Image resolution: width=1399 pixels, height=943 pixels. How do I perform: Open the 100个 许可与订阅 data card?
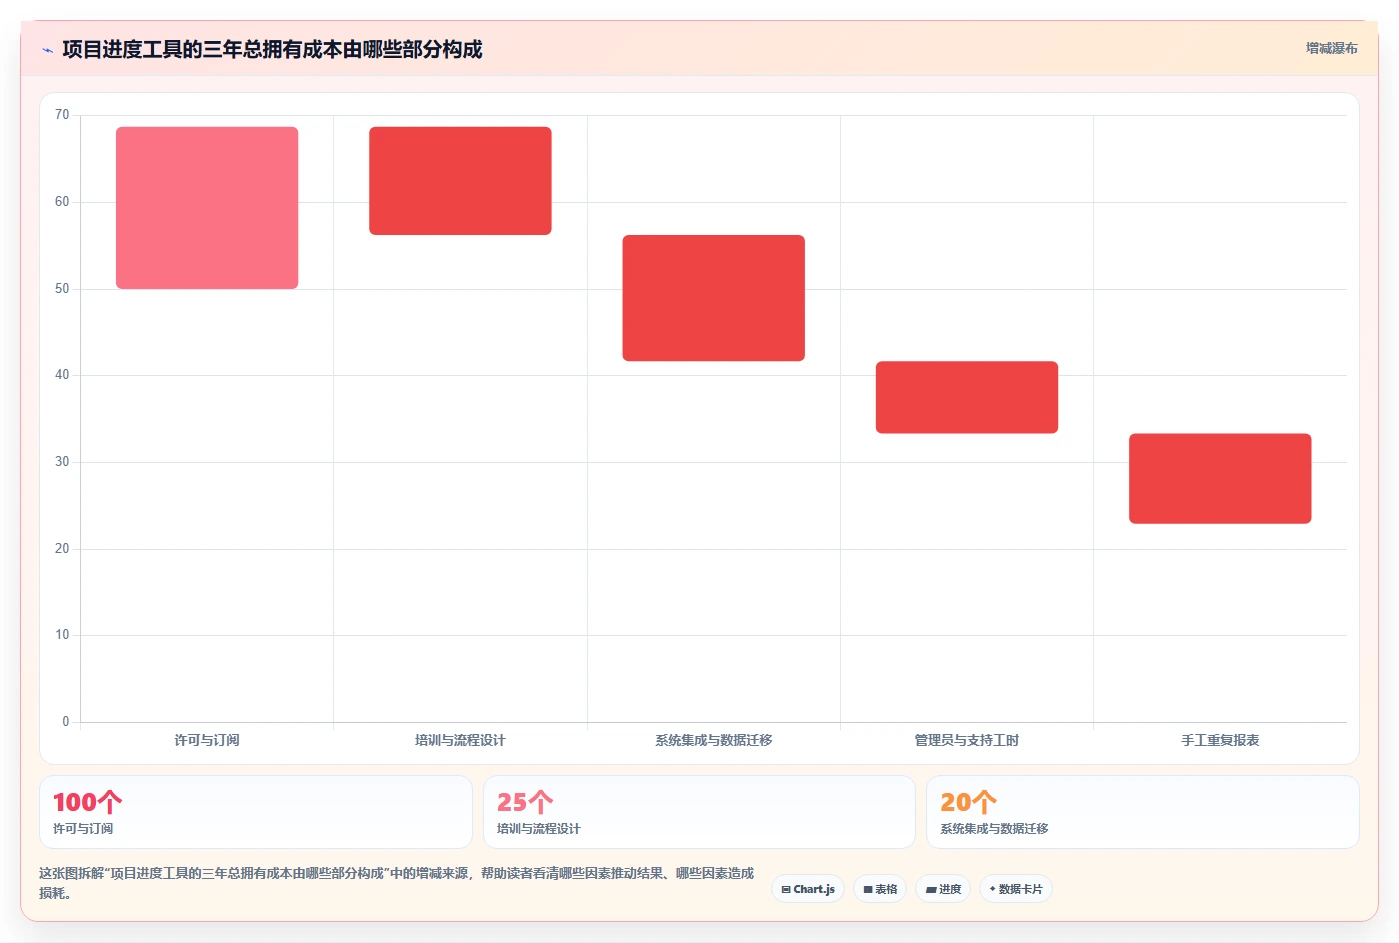[x=256, y=812]
